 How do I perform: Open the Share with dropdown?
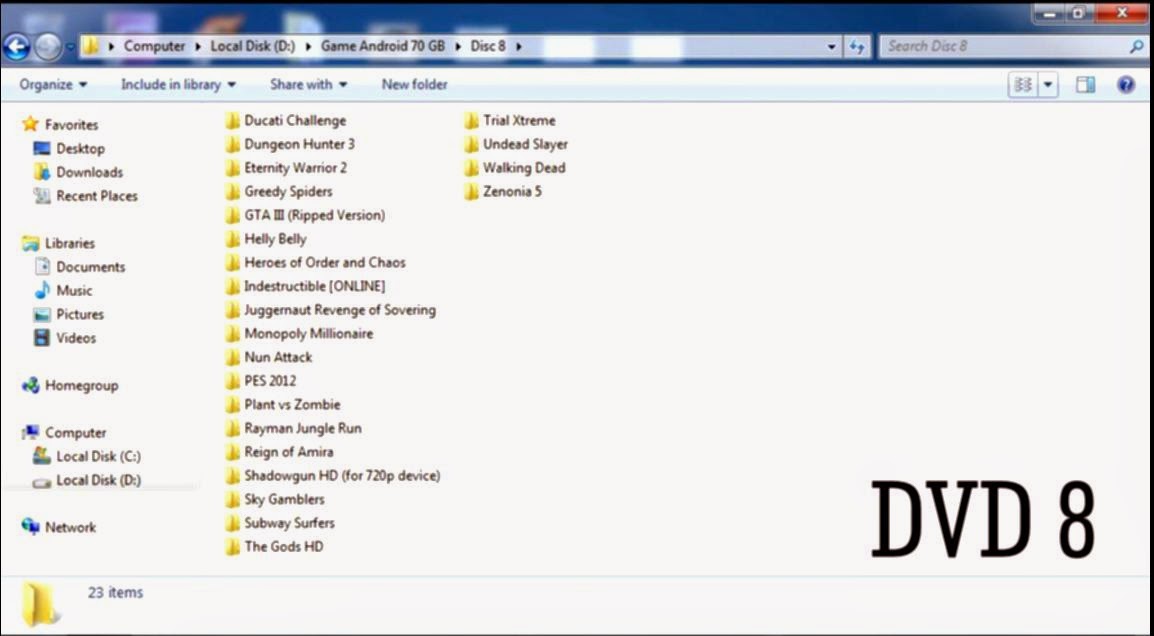[308, 85]
